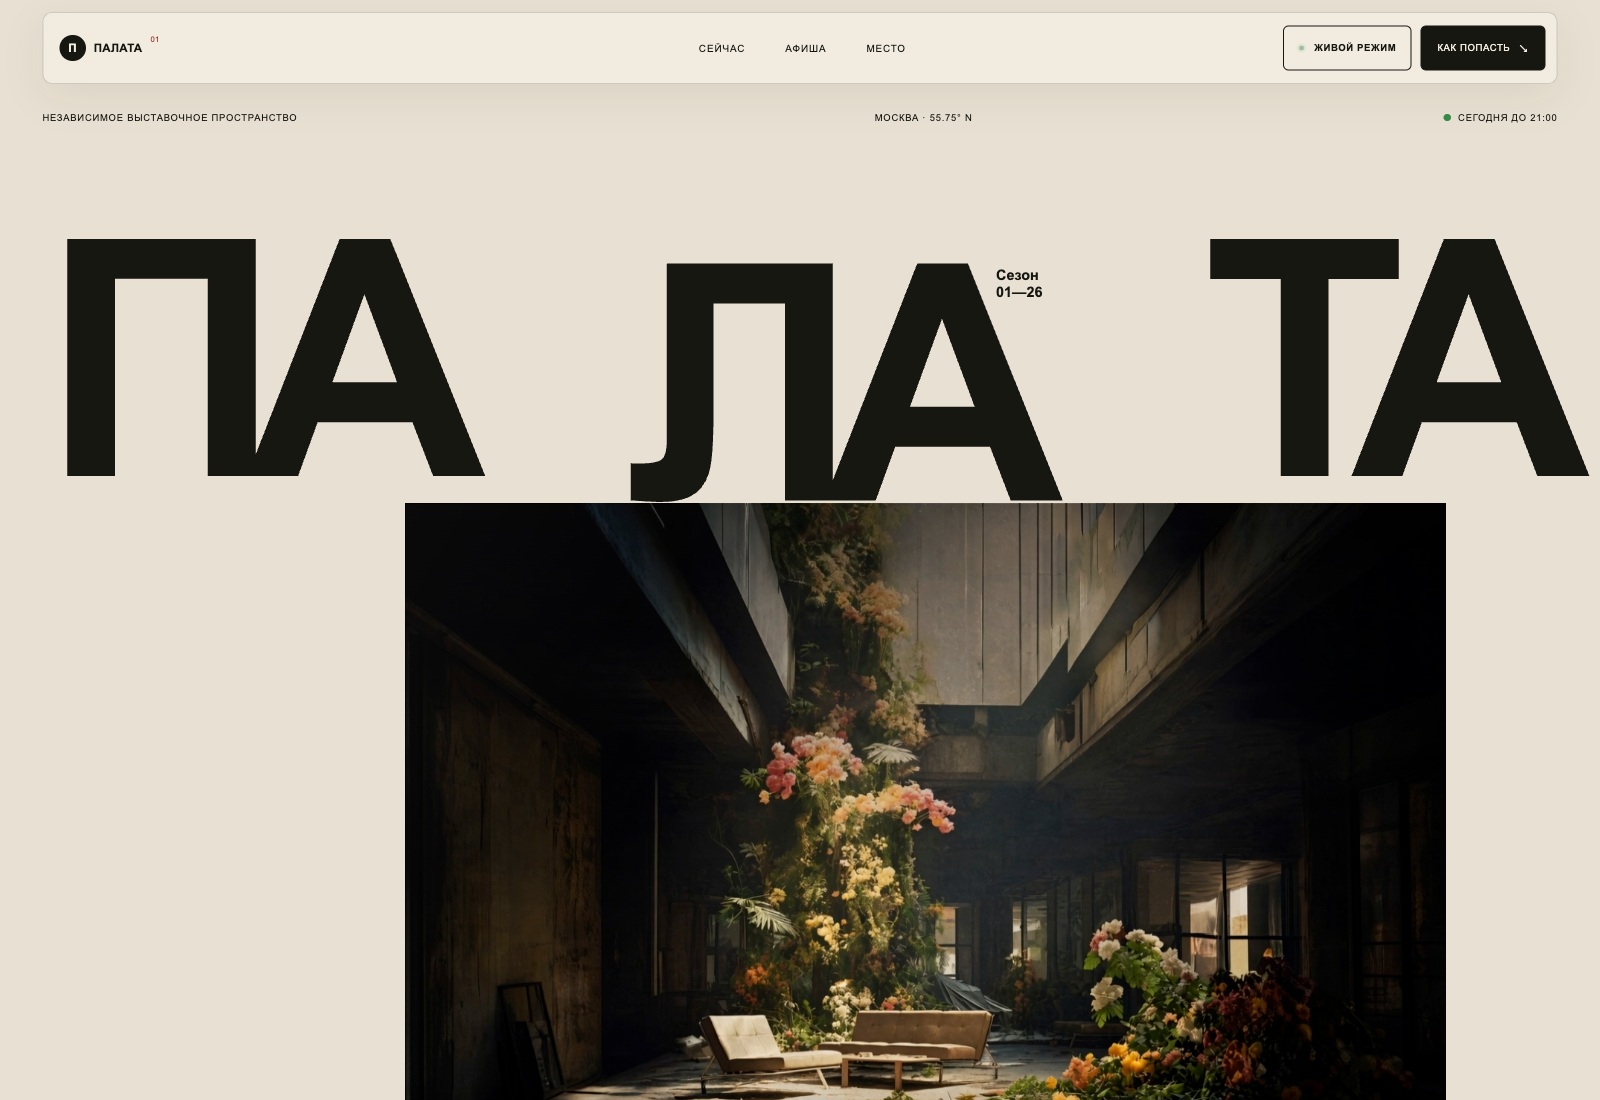
Task: Click the МОСКВА · 55.75° N location text
Action: pyautogui.click(x=923, y=118)
